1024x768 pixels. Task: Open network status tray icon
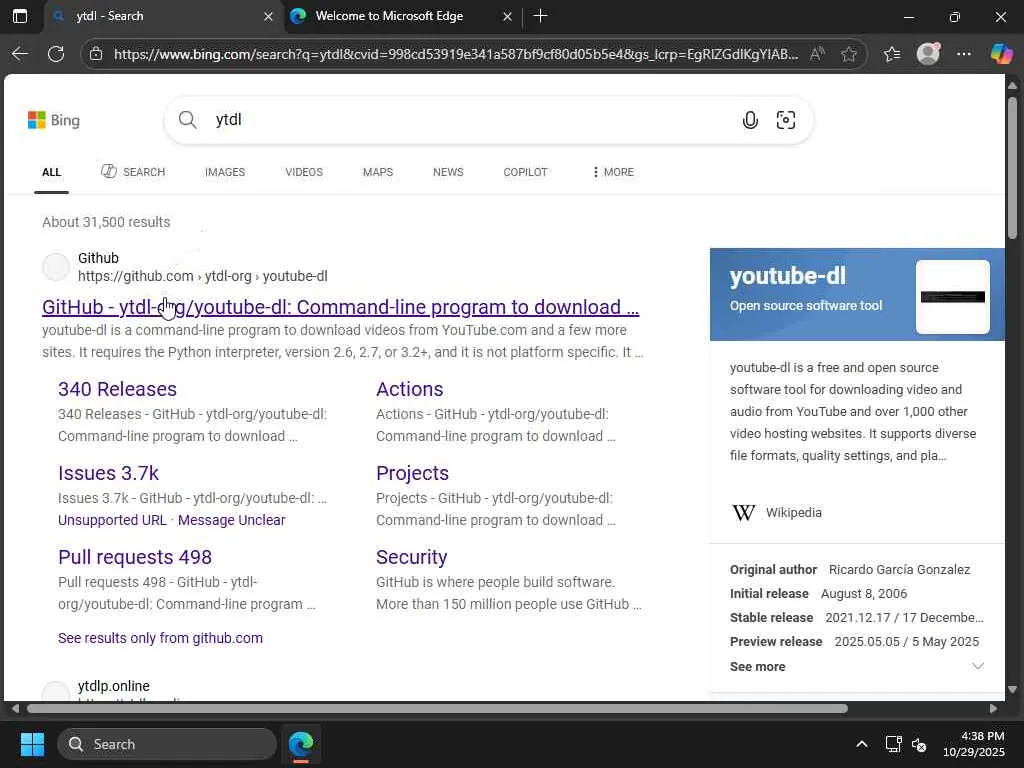coord(893,744)
